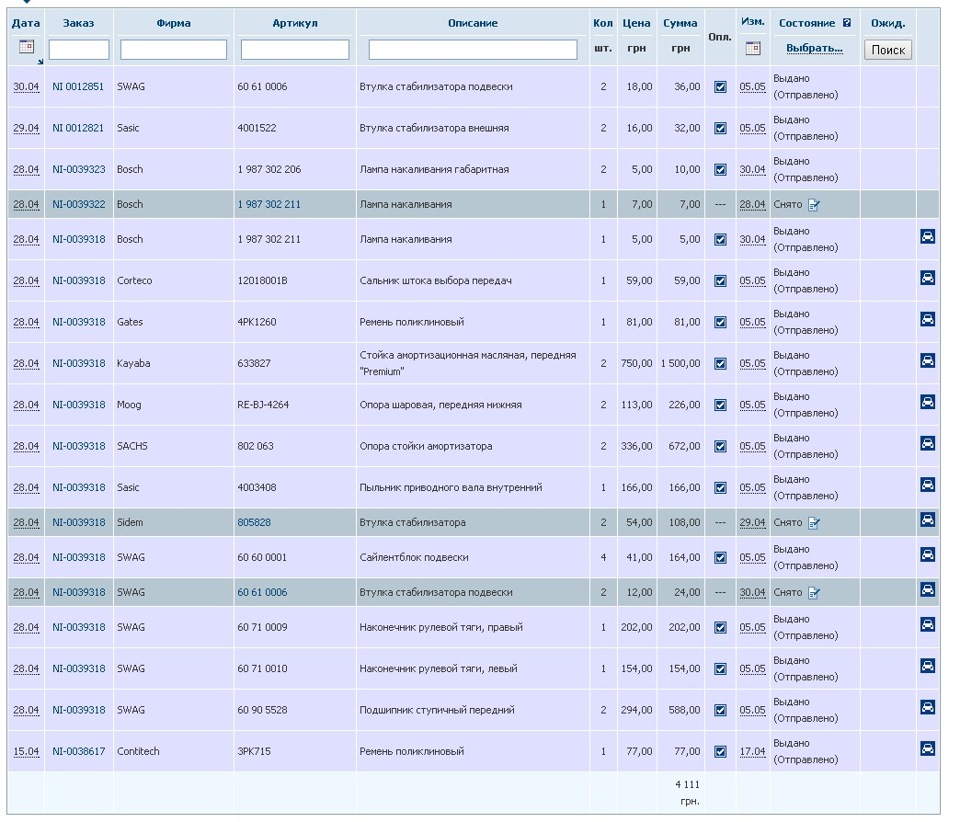This screenshot has width=960, height=822.
Task: Click car icon in SWAG 60 61 0006 cancelled row
Action: [928, 589]
